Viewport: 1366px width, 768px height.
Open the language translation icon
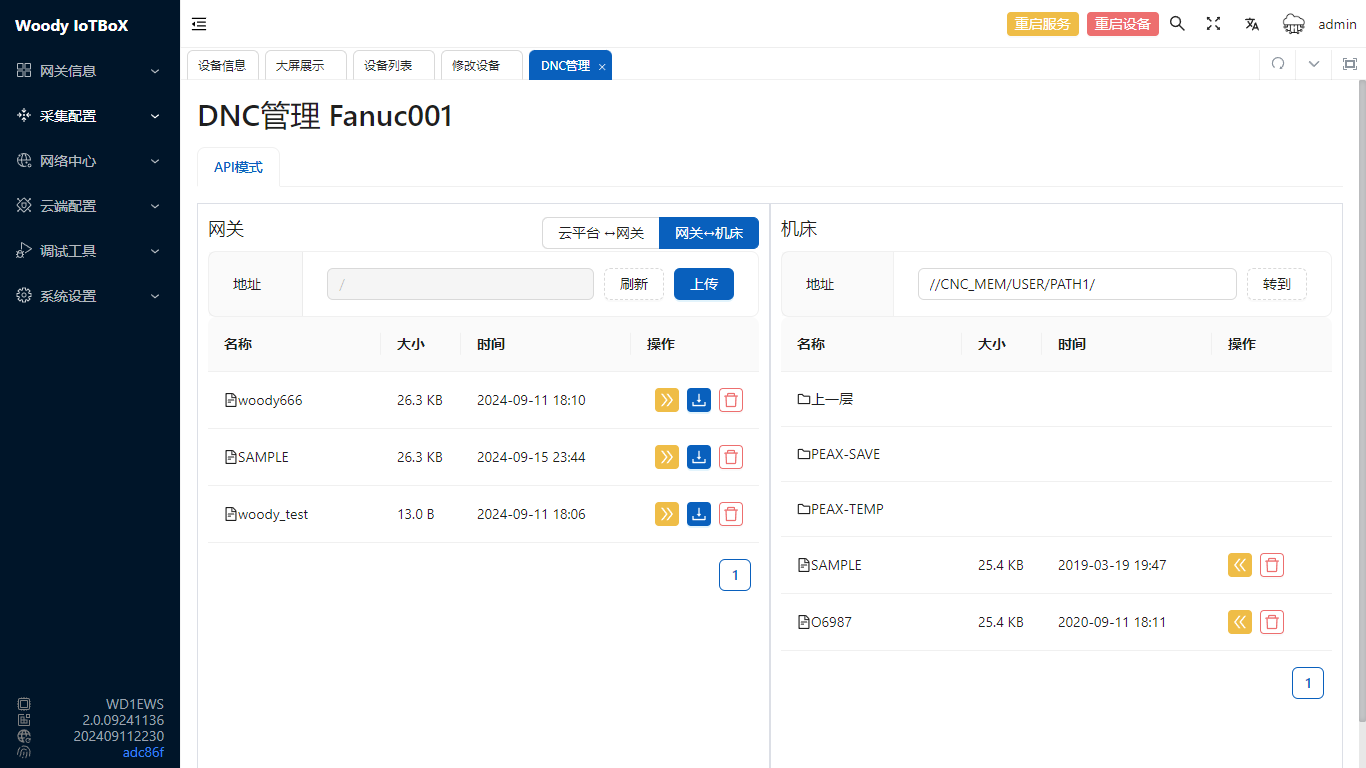1251,24
